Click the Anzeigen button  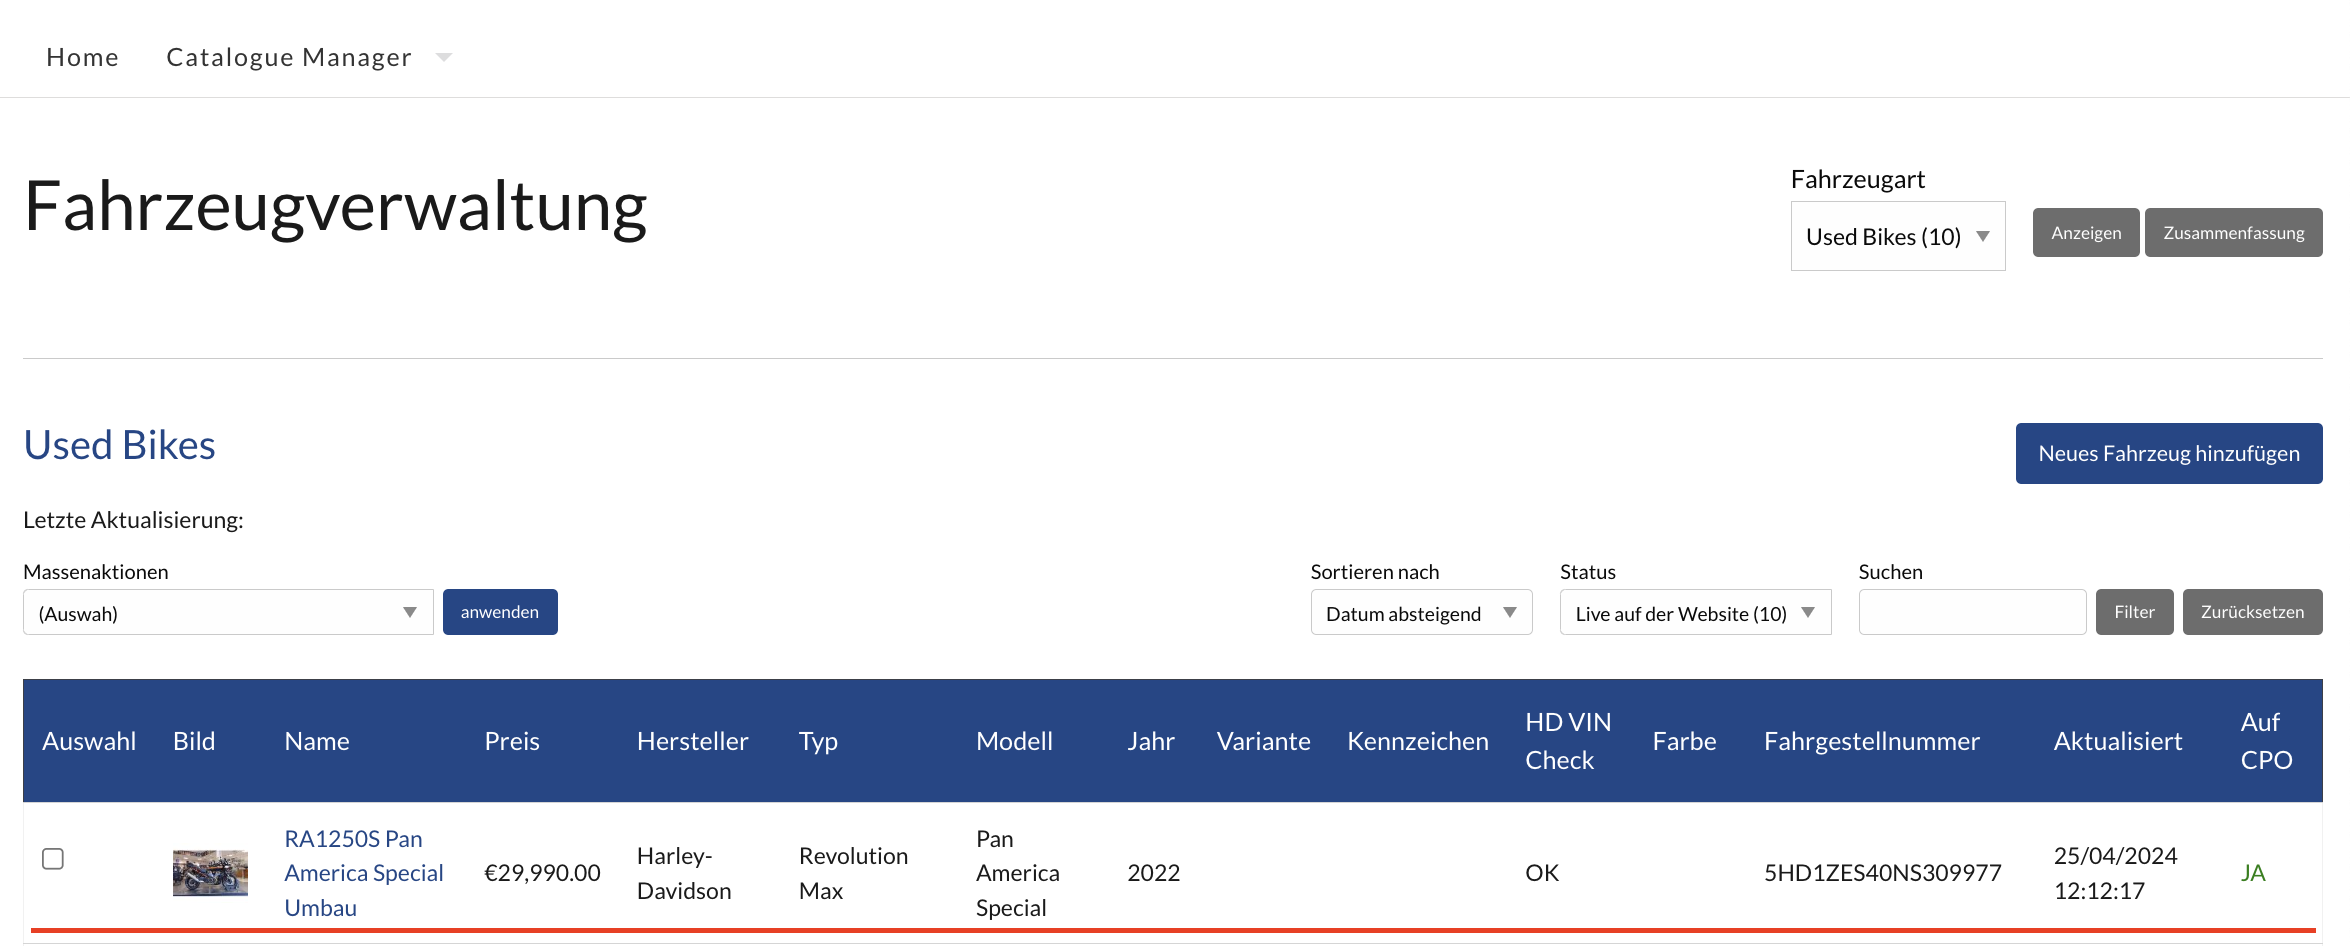pos(2085,232)
